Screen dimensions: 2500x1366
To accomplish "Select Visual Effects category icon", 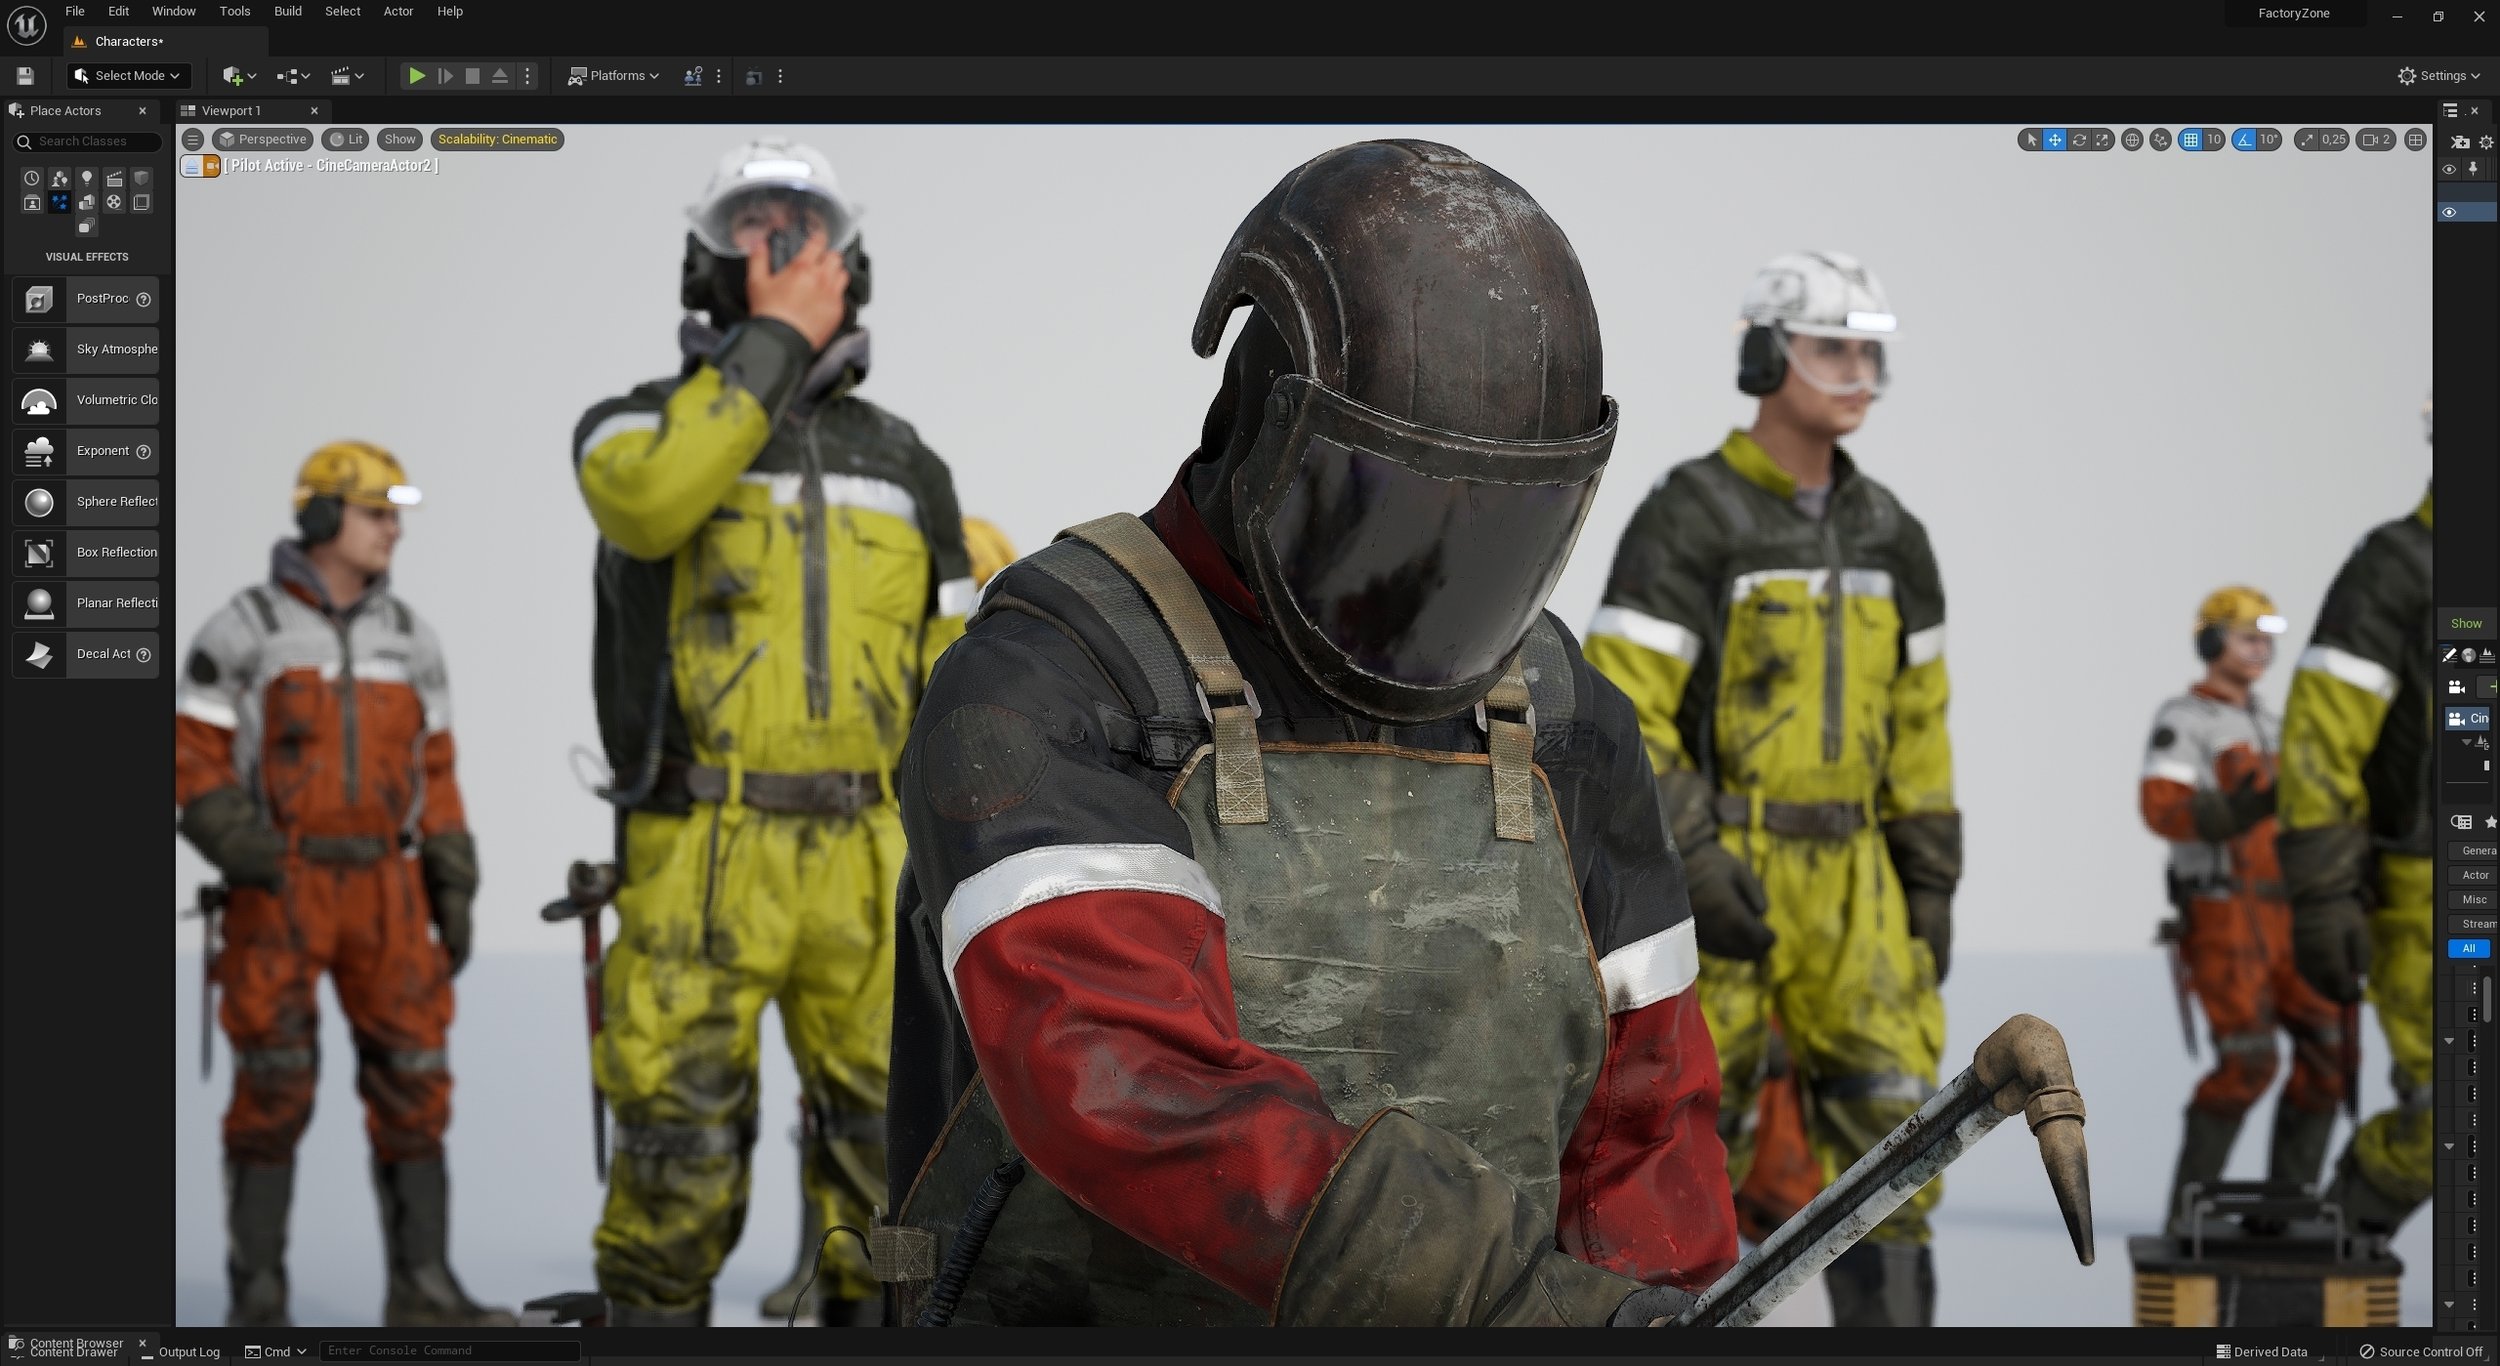I will point(60,203).
